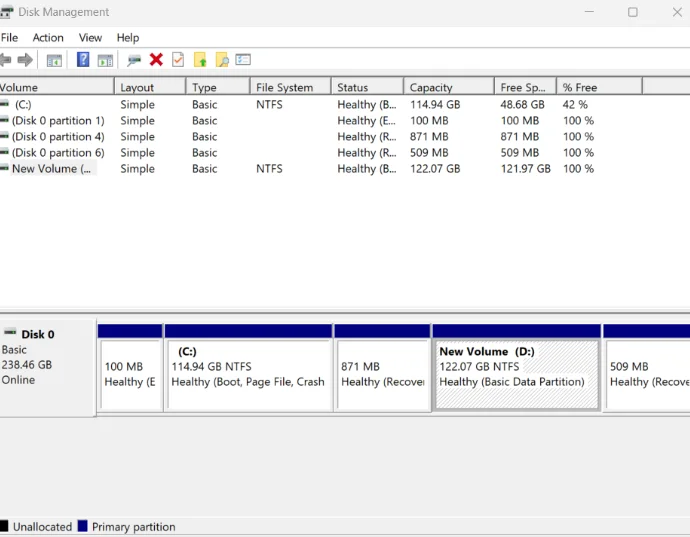The image size is (690, 537).
Task: Sort by the File System column header
Action: 290,87
